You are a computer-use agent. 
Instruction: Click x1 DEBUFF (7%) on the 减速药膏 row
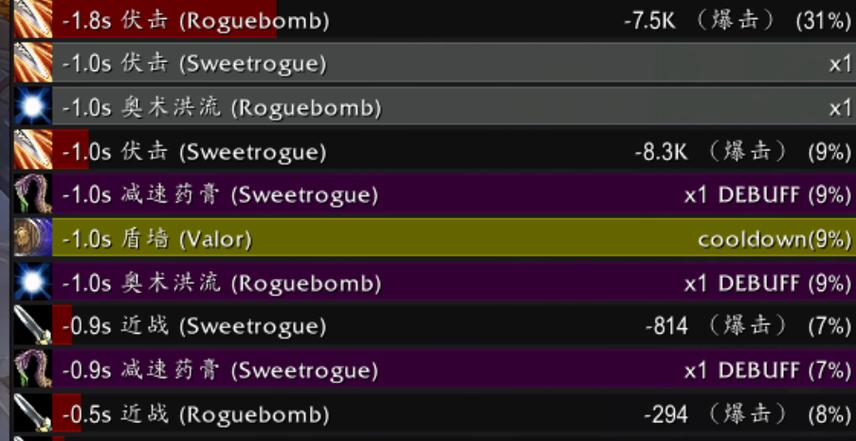(x=768, y=371)
